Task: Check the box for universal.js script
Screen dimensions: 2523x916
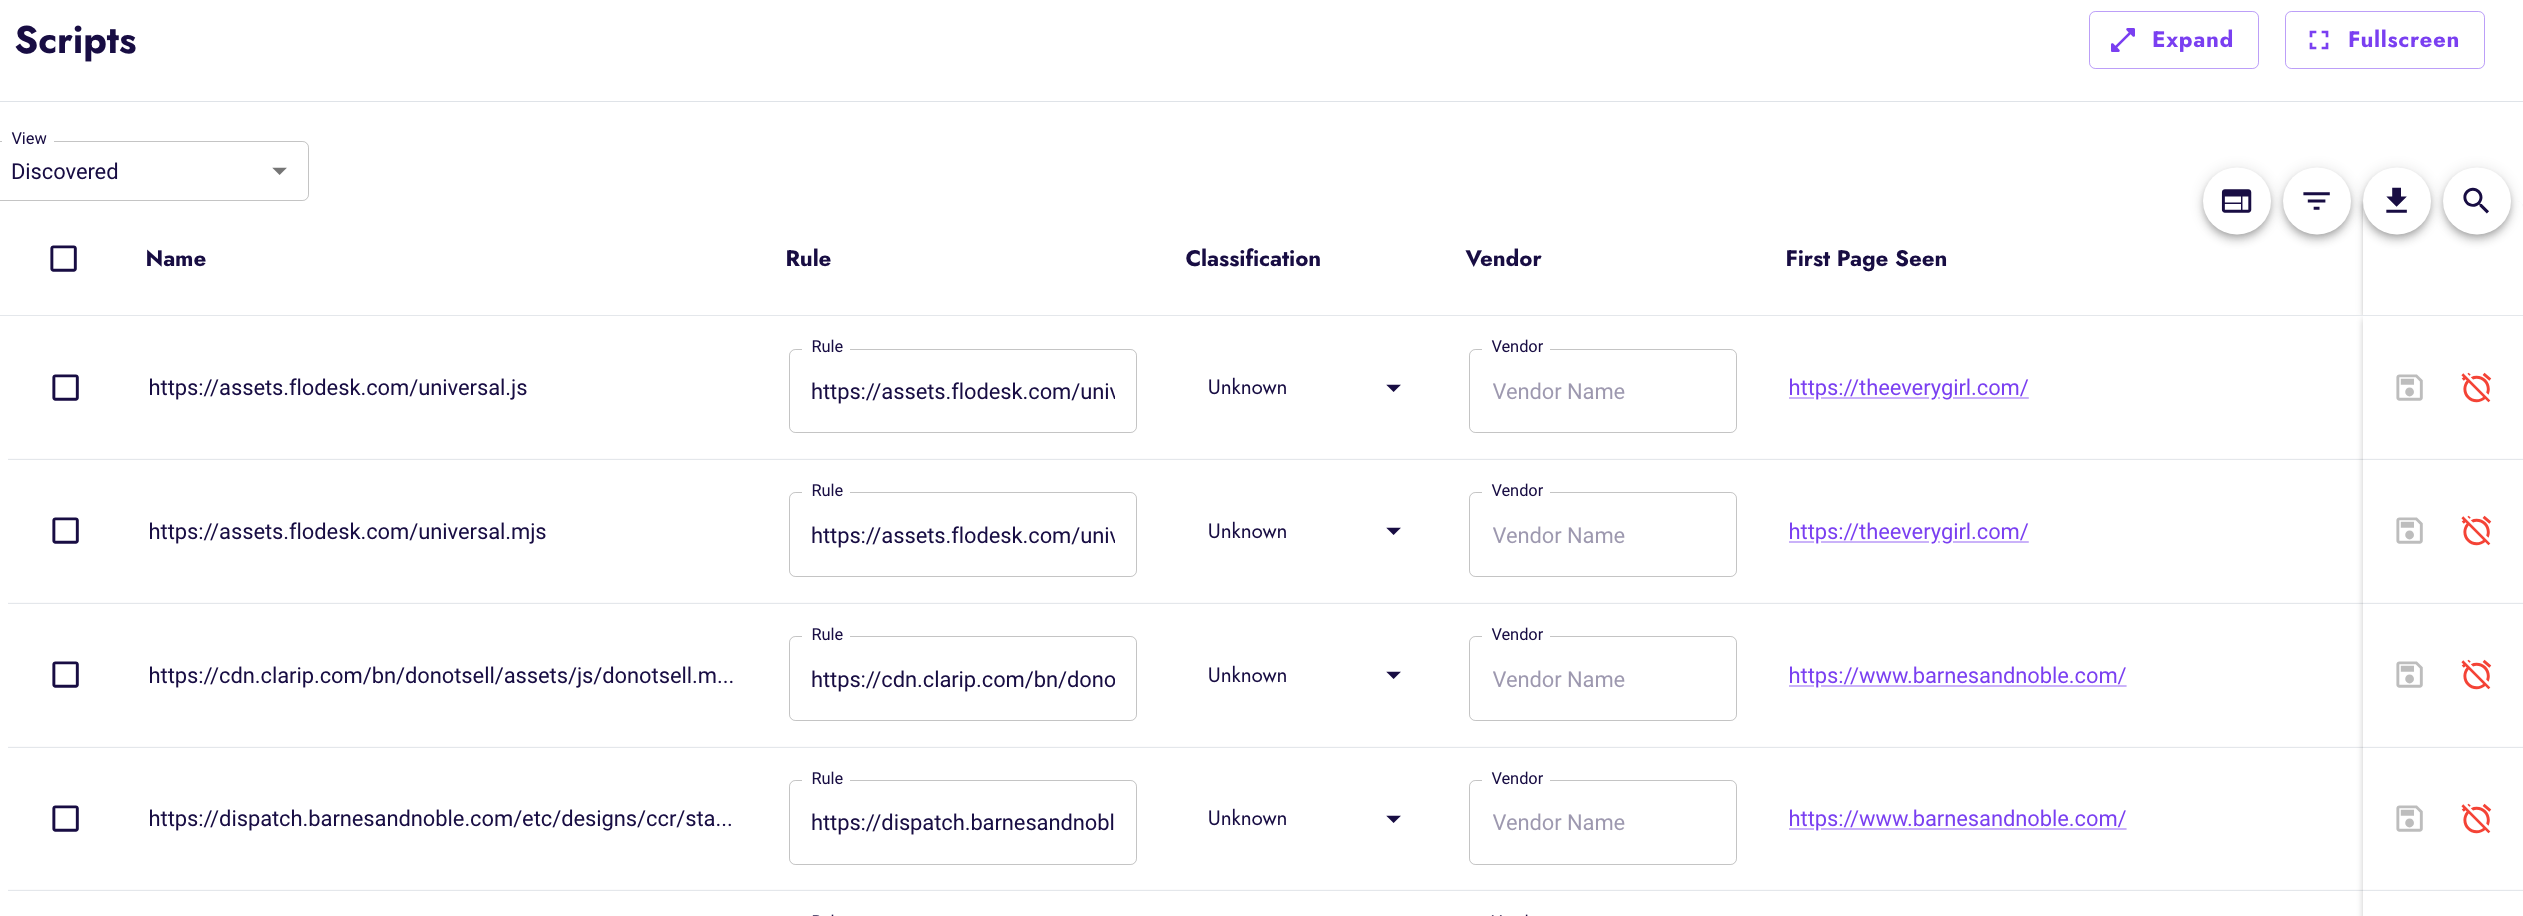Action: tap(66, 388)
